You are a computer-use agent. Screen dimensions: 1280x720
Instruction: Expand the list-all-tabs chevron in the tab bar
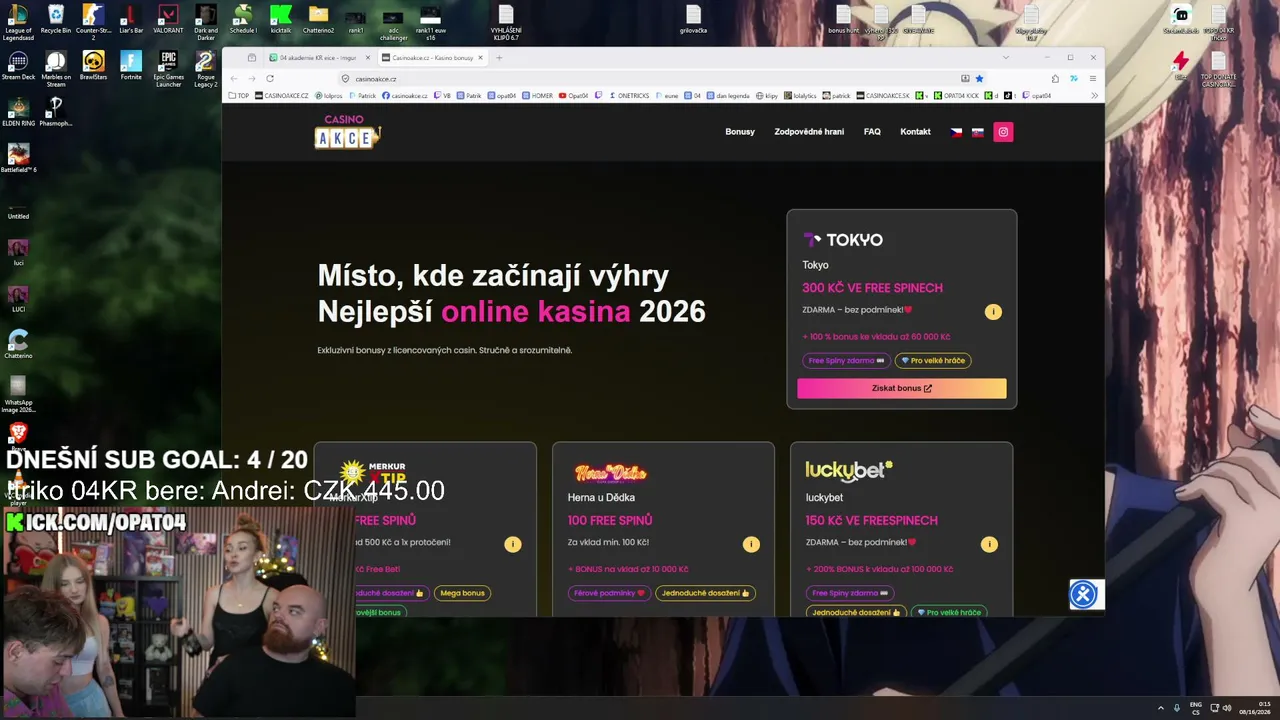[1006, 58]
